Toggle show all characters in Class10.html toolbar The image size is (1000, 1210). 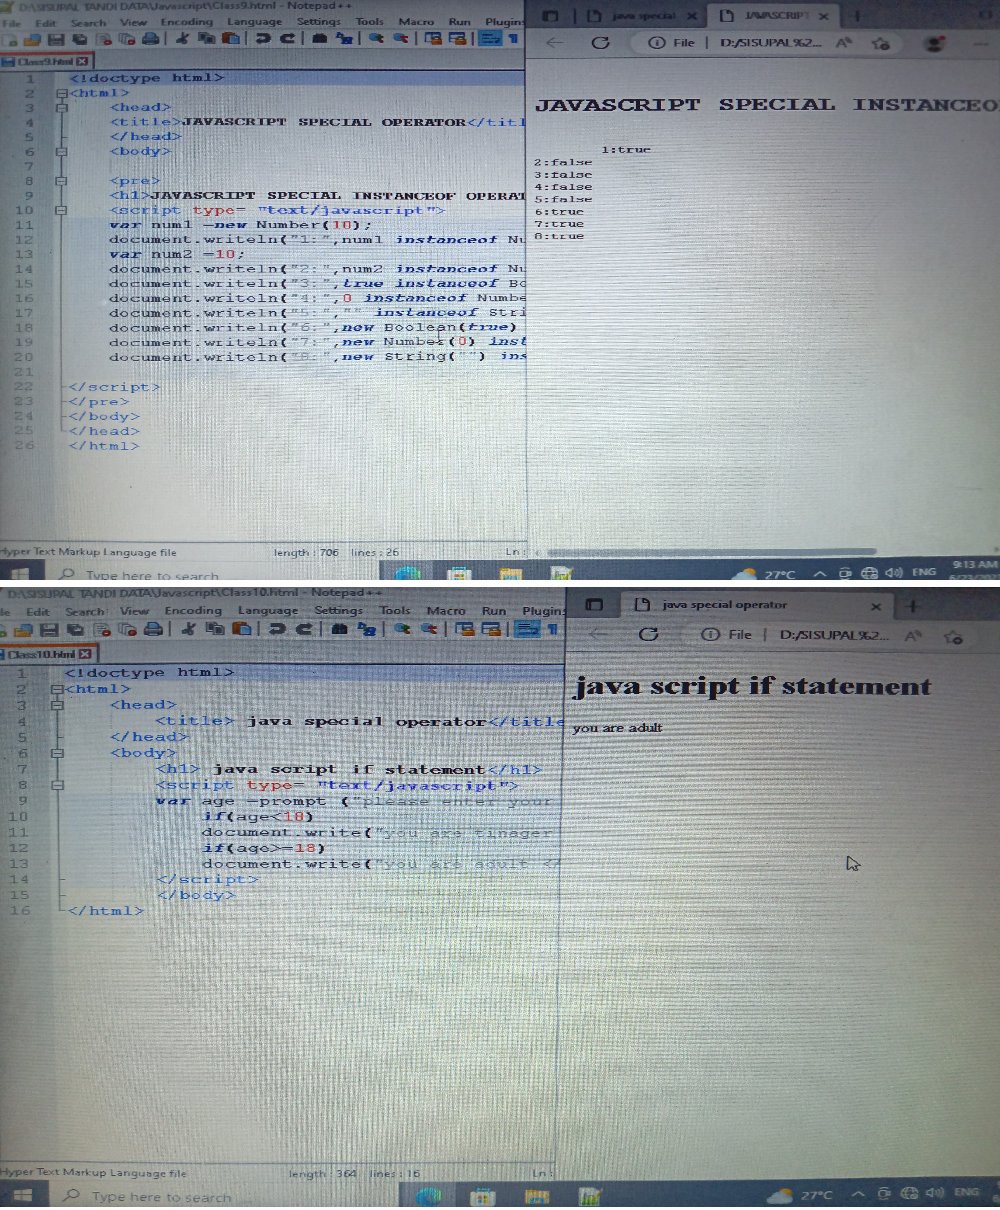(x=550, y=629)
